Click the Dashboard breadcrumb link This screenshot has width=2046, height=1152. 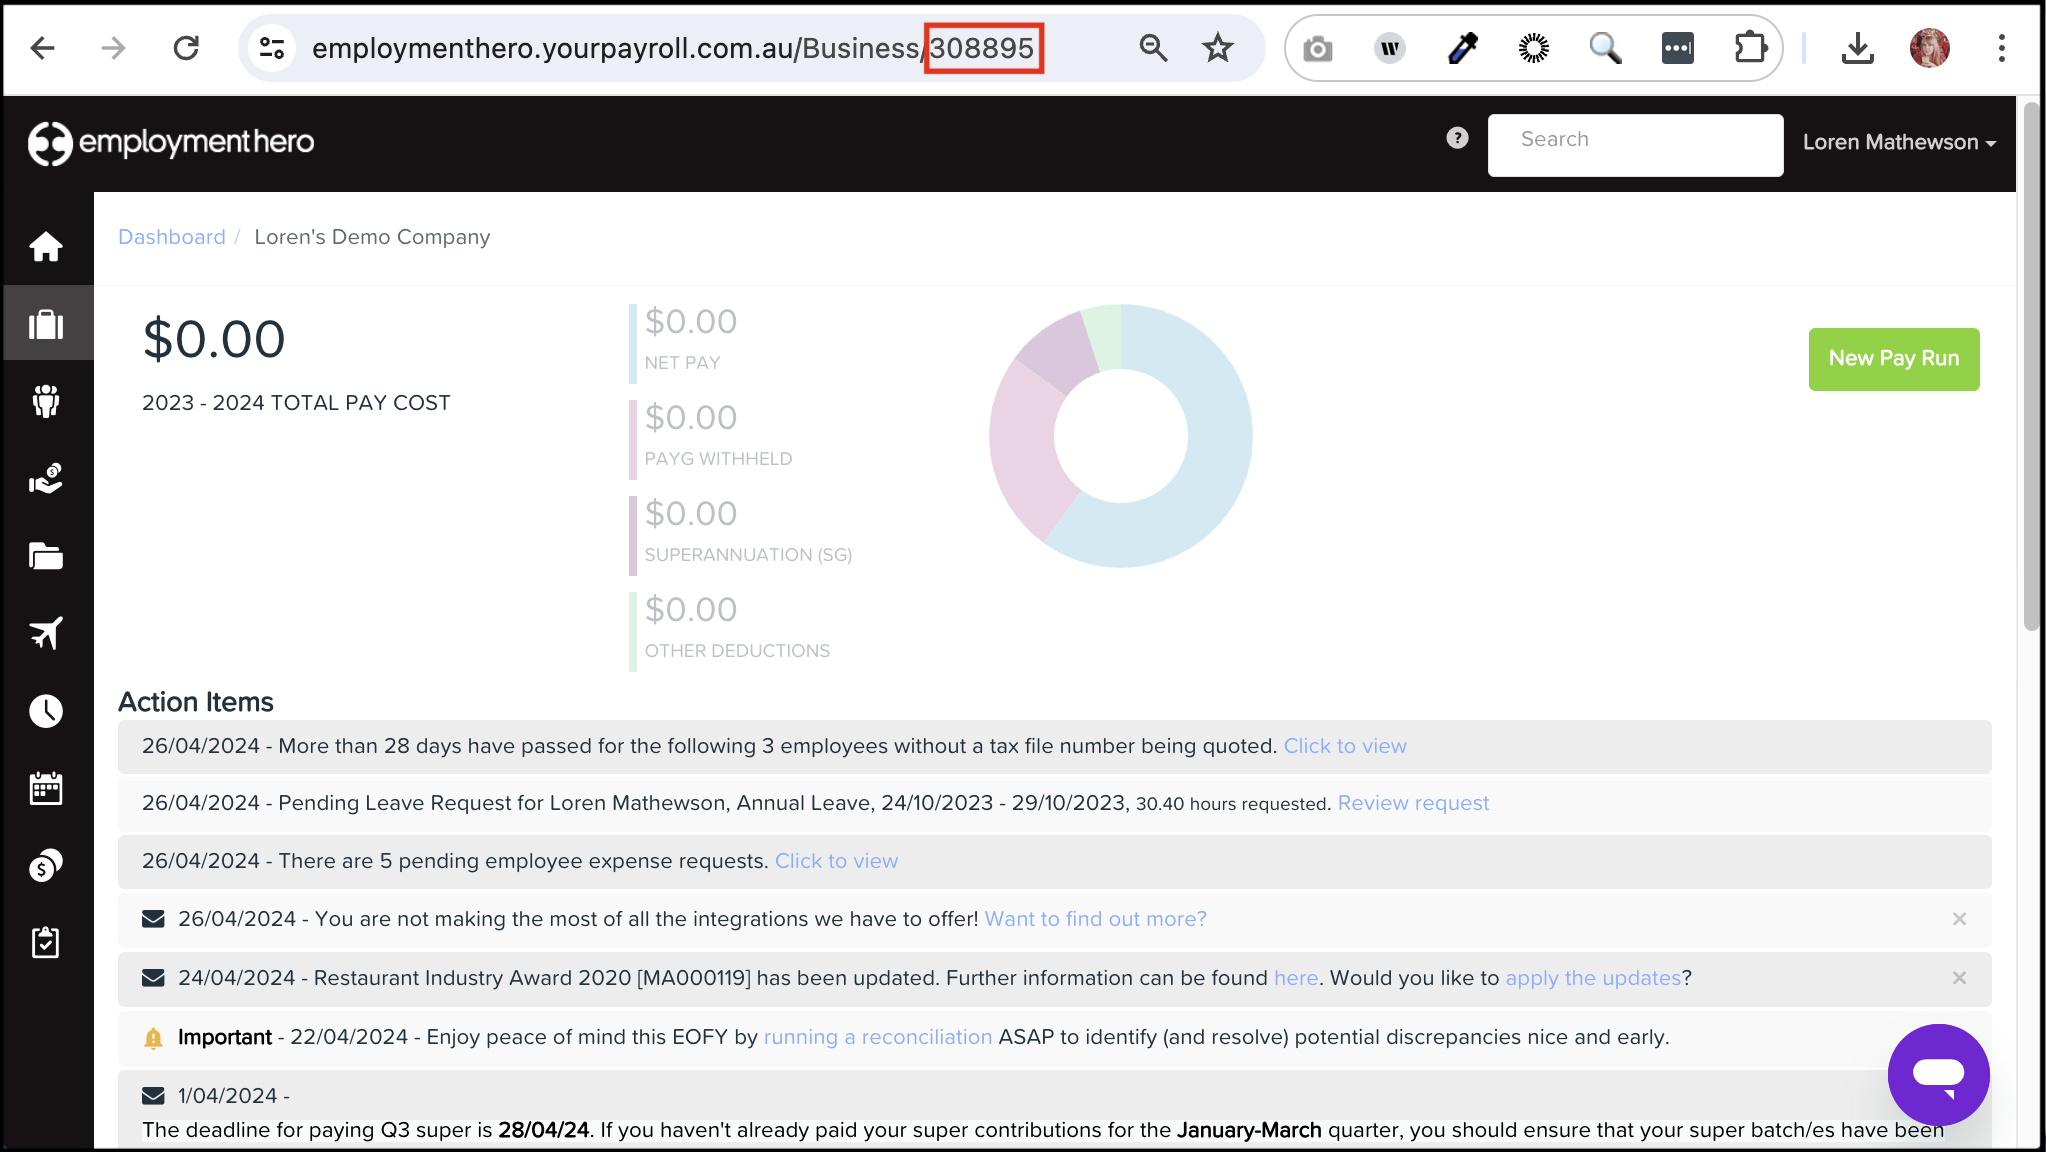click(x=172, y=237)
